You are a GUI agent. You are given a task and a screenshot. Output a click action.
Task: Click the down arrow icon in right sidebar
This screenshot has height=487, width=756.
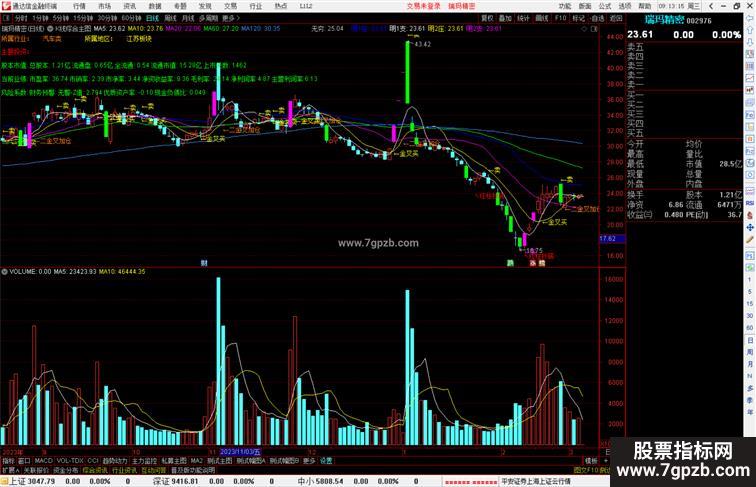tap(750, 42)
